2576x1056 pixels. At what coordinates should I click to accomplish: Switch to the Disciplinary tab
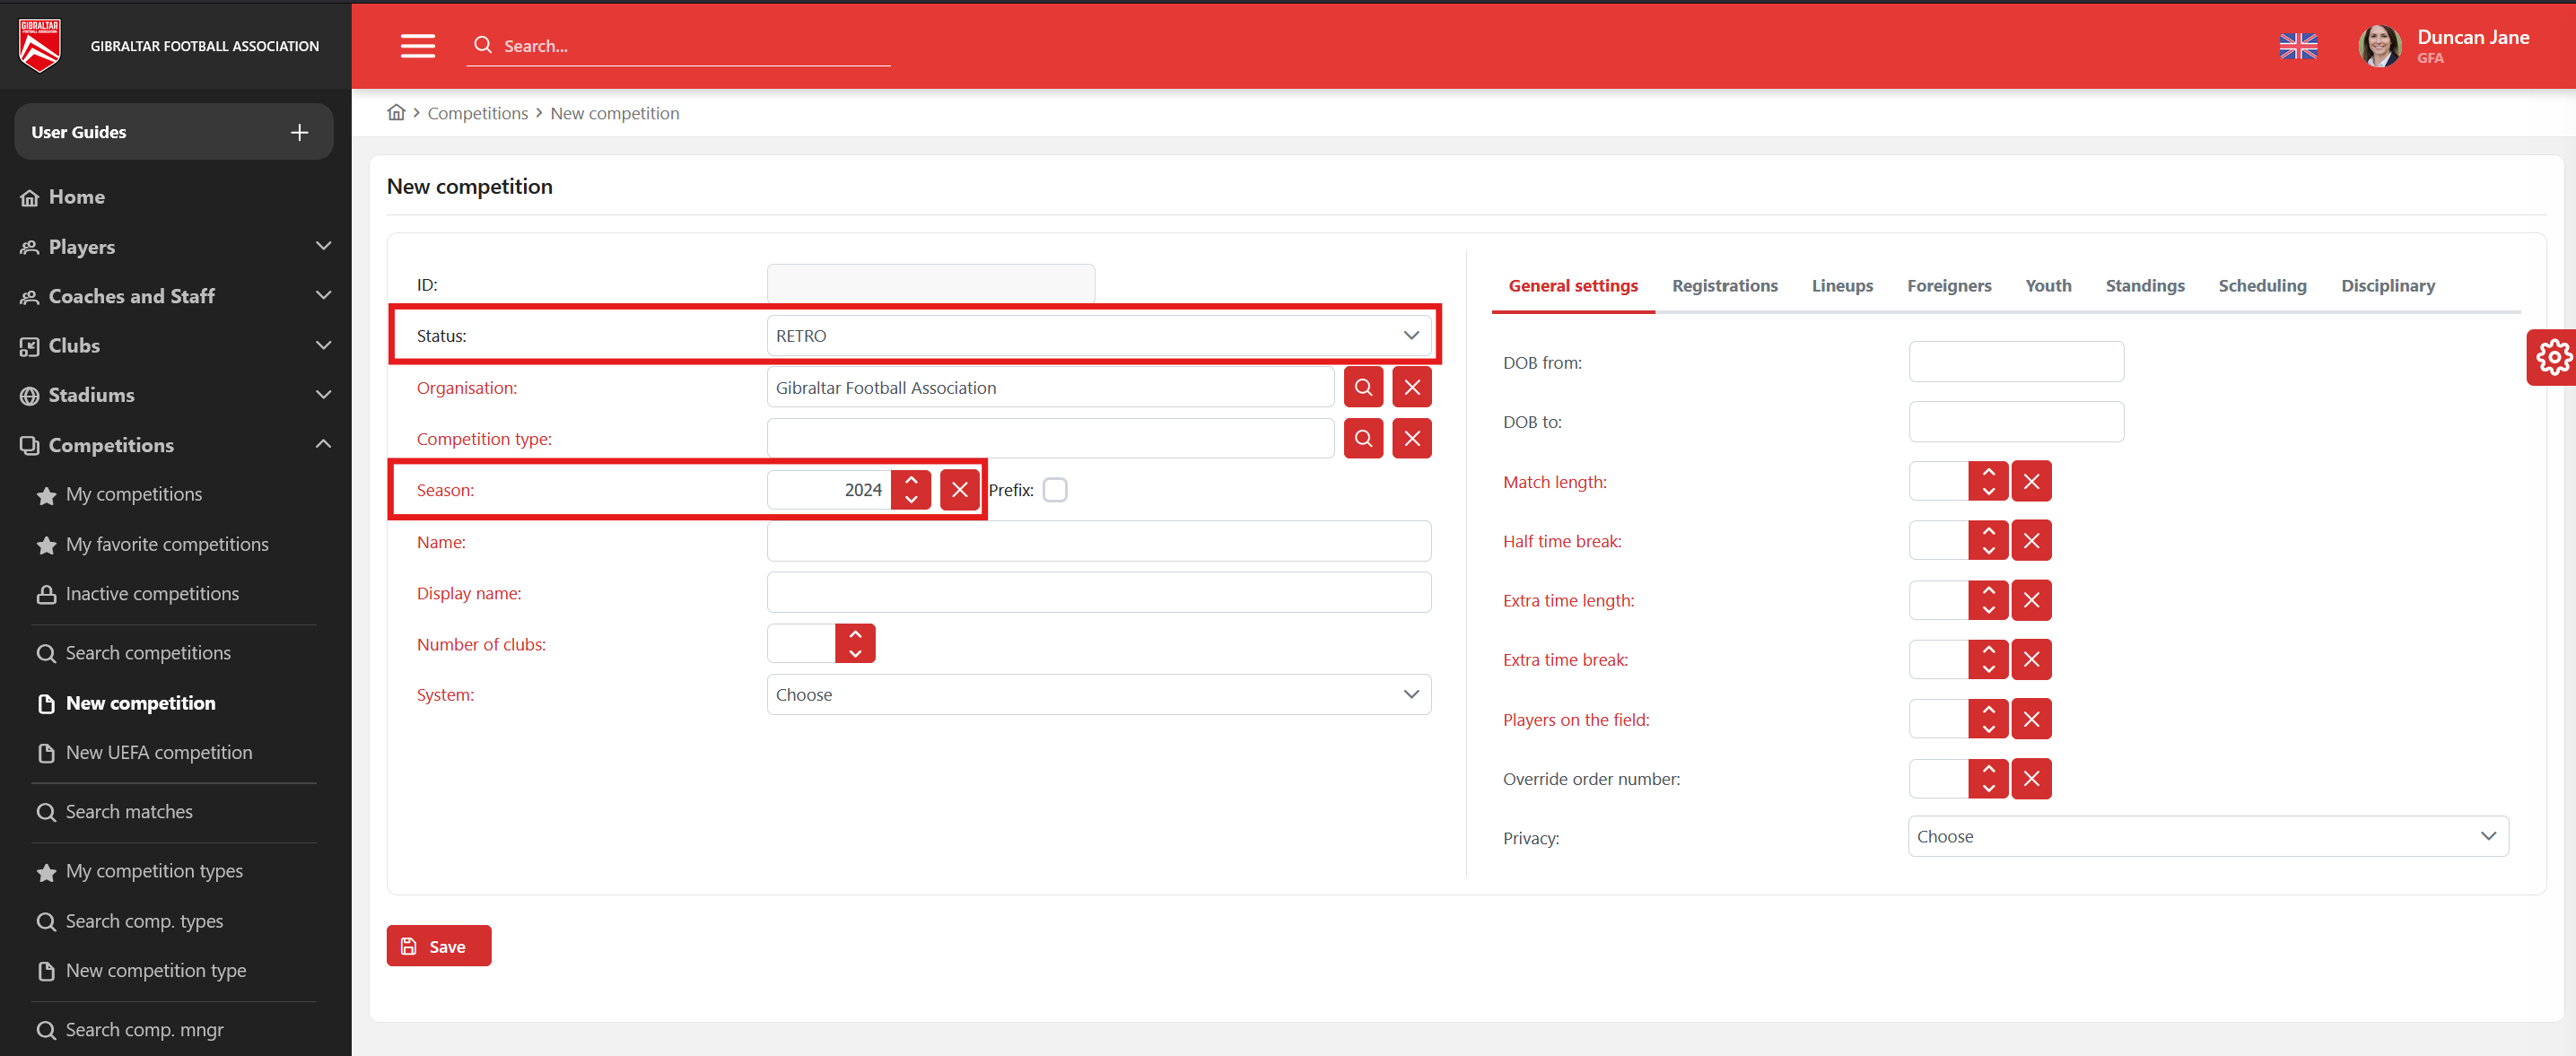tap(2387, 286)
